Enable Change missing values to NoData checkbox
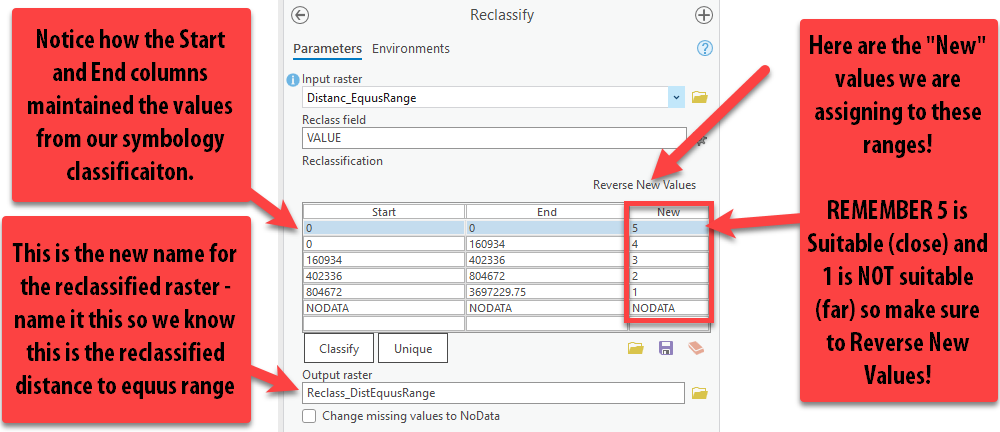The height and width of the screenshot is (432, 1000). coord(309,416)
